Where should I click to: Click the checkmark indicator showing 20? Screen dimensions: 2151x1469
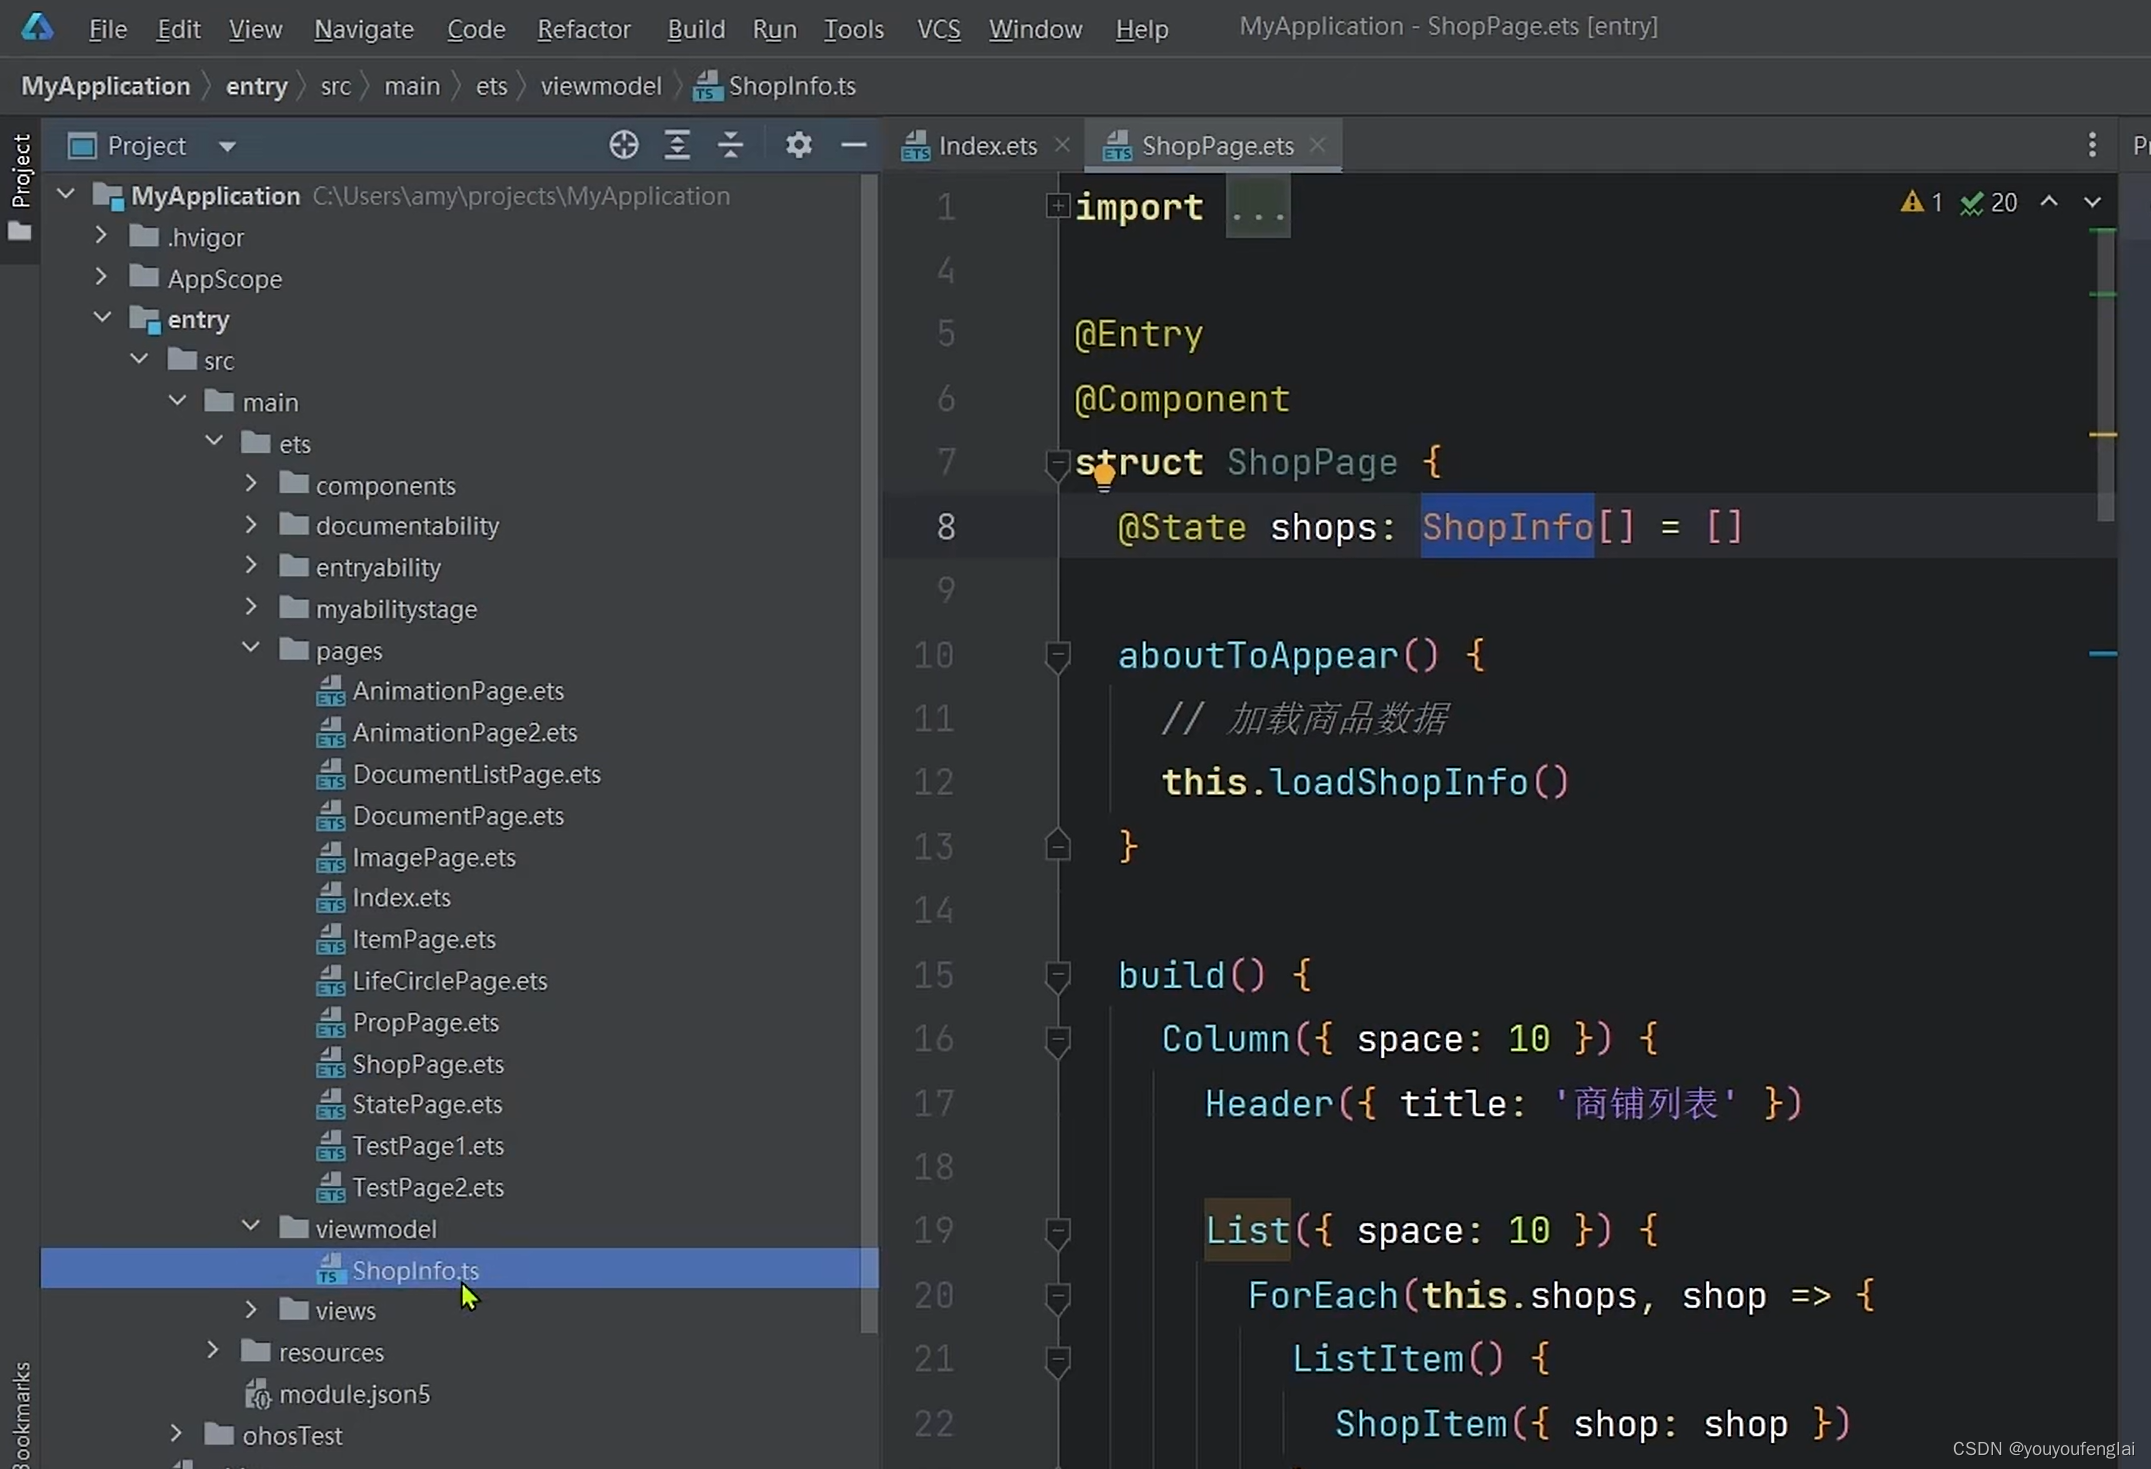pos(1988,202)
